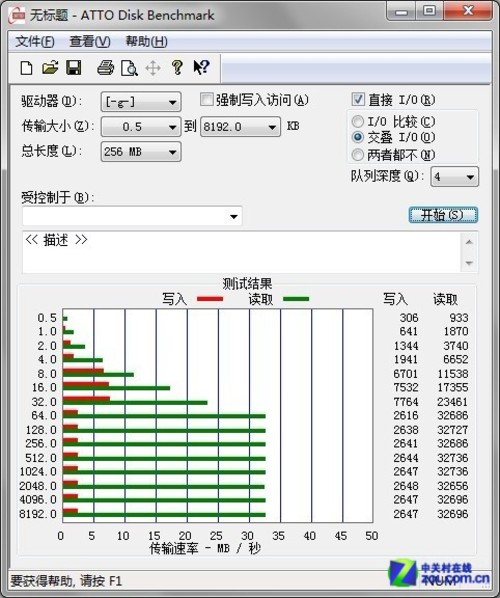
Task: Enable 强制写入访问 checkbox
Action: point(206,100)
